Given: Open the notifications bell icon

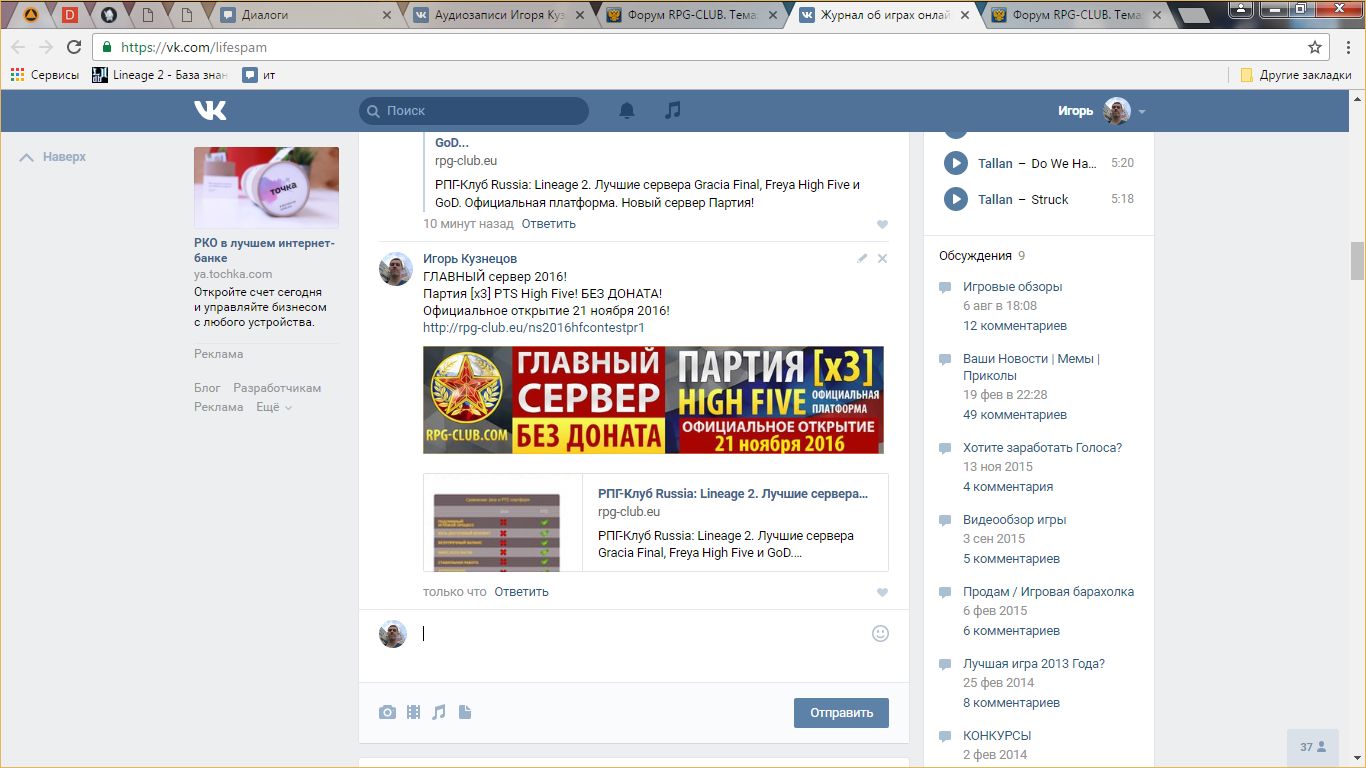Looking at the screenshot, I should (627, 110).
